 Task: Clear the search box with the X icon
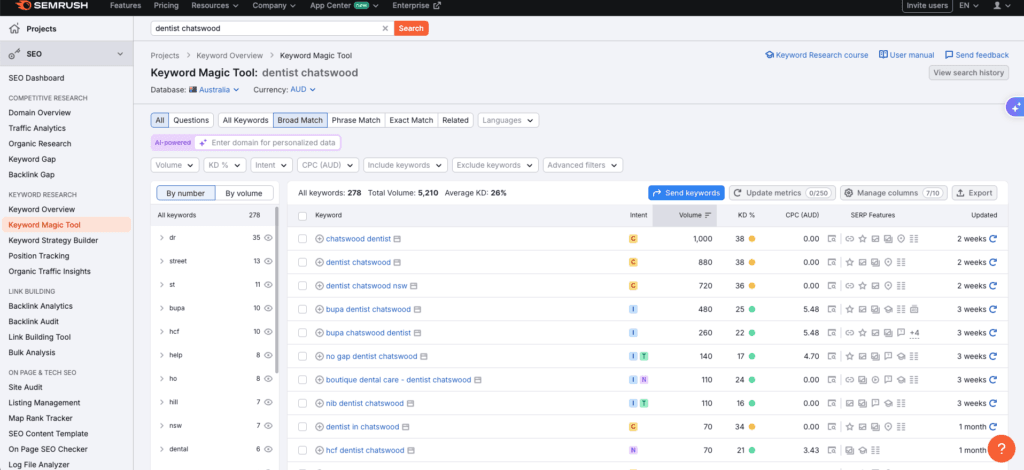[x=385, y=29]
